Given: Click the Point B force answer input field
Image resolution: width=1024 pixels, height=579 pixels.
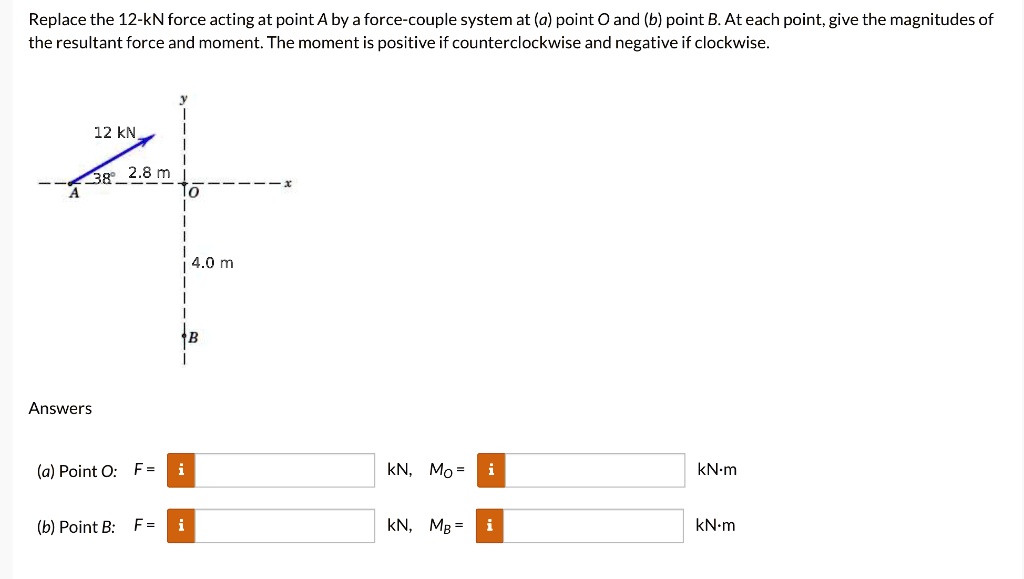Looking at the screenshot, I should click(x=285, y=525).
